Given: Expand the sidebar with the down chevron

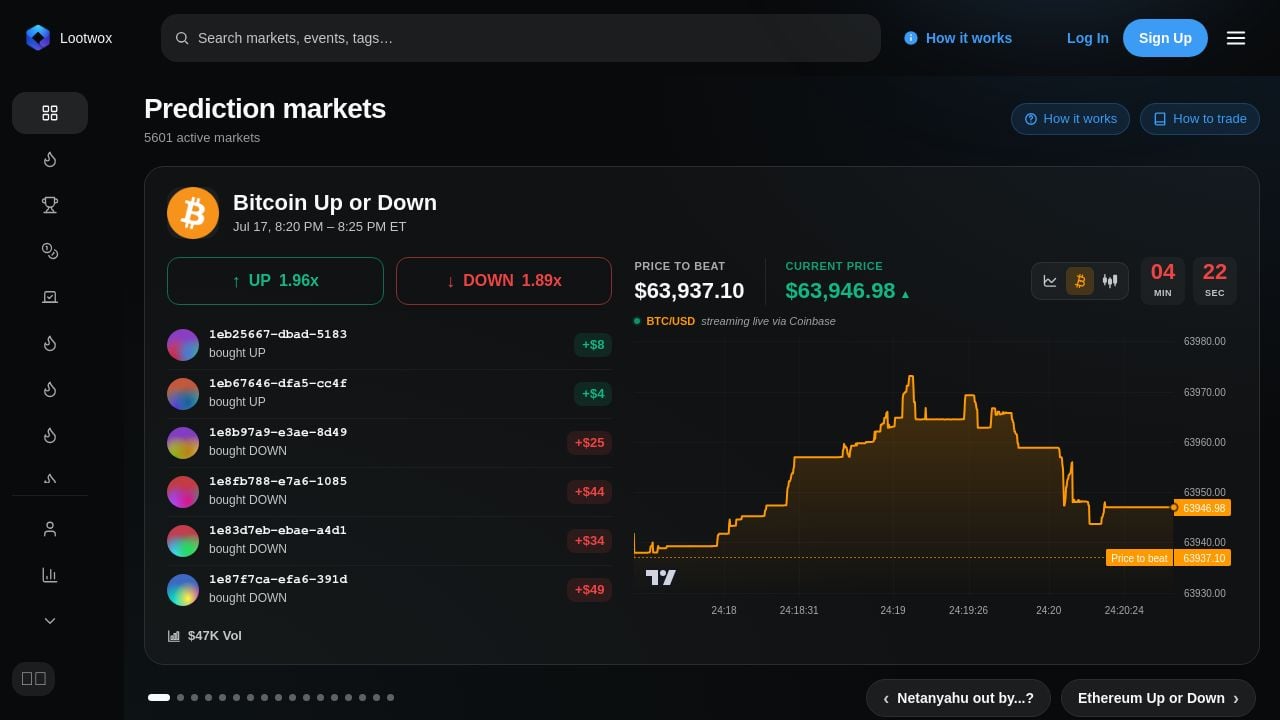Looking at the screenshot, I should [x=50, y=621].
